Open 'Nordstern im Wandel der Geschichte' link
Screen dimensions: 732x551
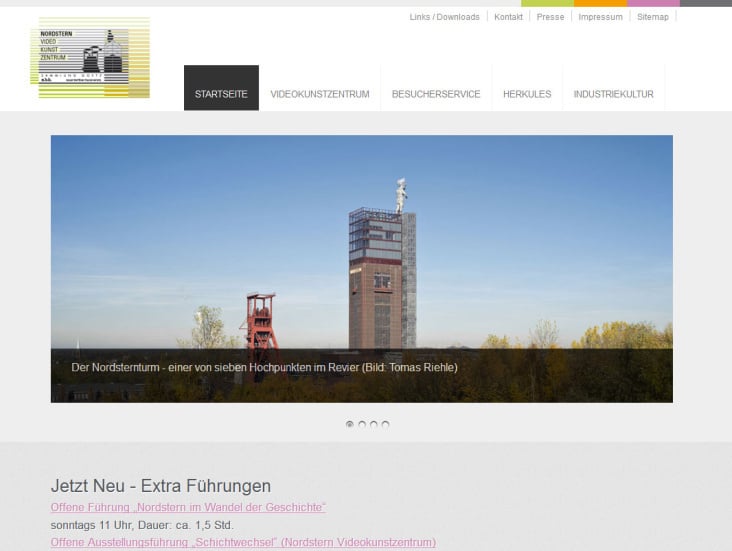[188, 507]
